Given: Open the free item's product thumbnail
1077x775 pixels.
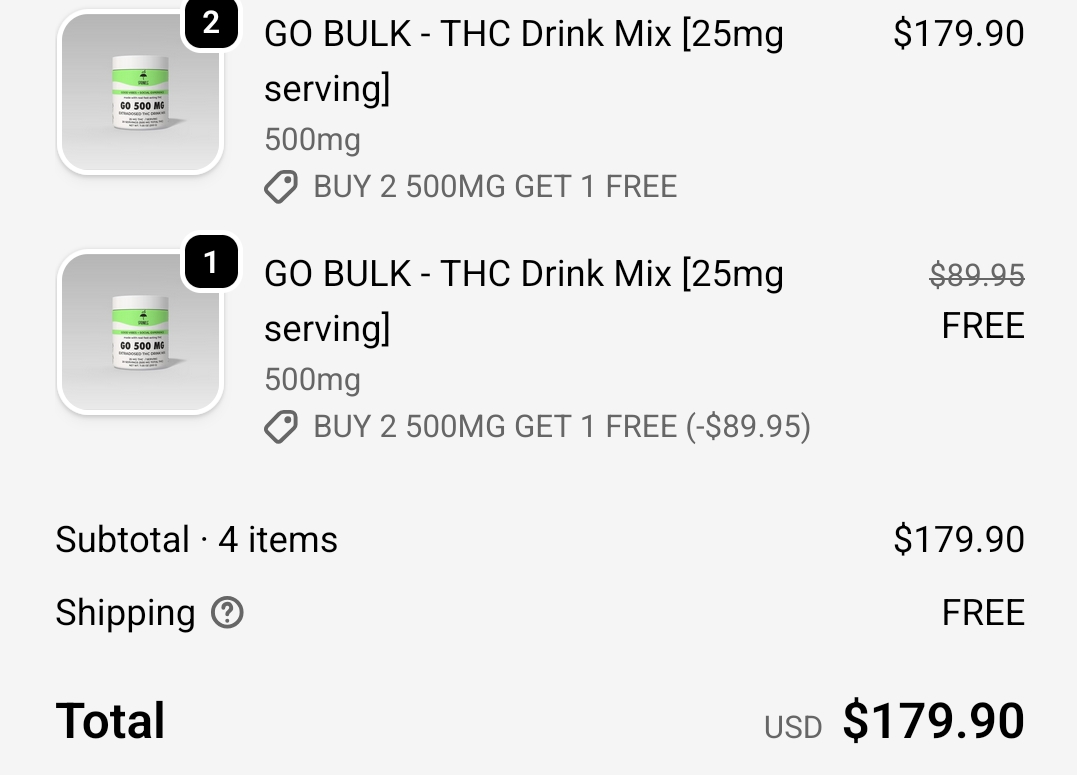Looking at the screenshot, I should (x=140, y=333).
